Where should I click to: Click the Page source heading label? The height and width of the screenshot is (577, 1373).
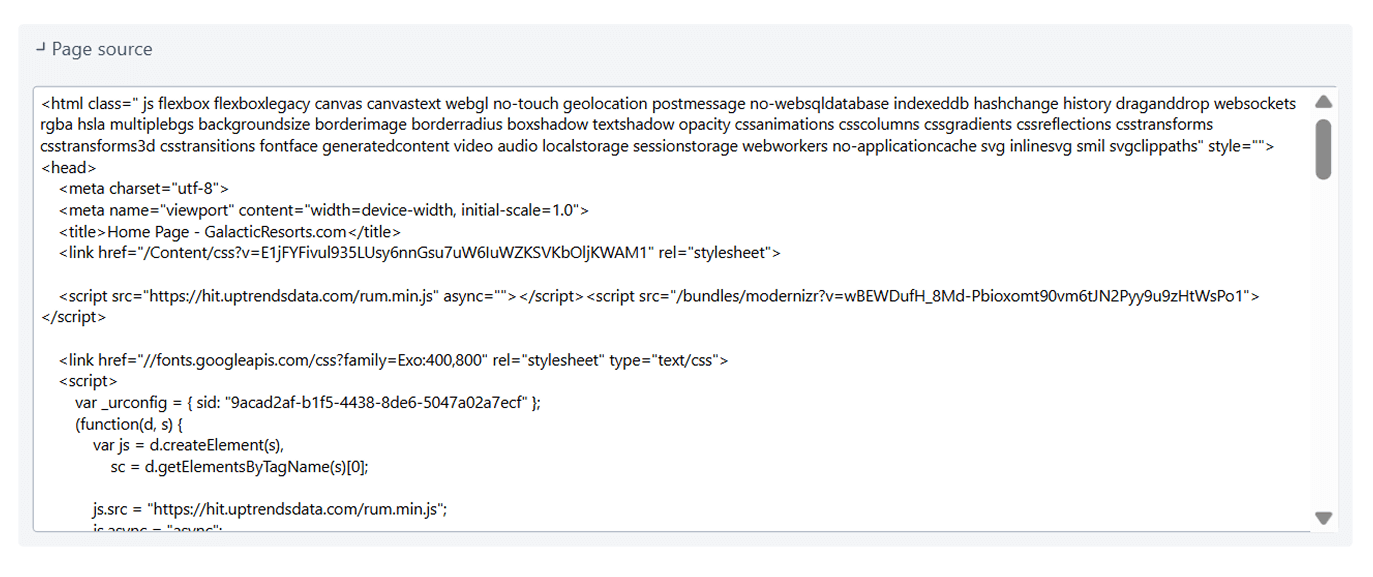coord(103,48)
